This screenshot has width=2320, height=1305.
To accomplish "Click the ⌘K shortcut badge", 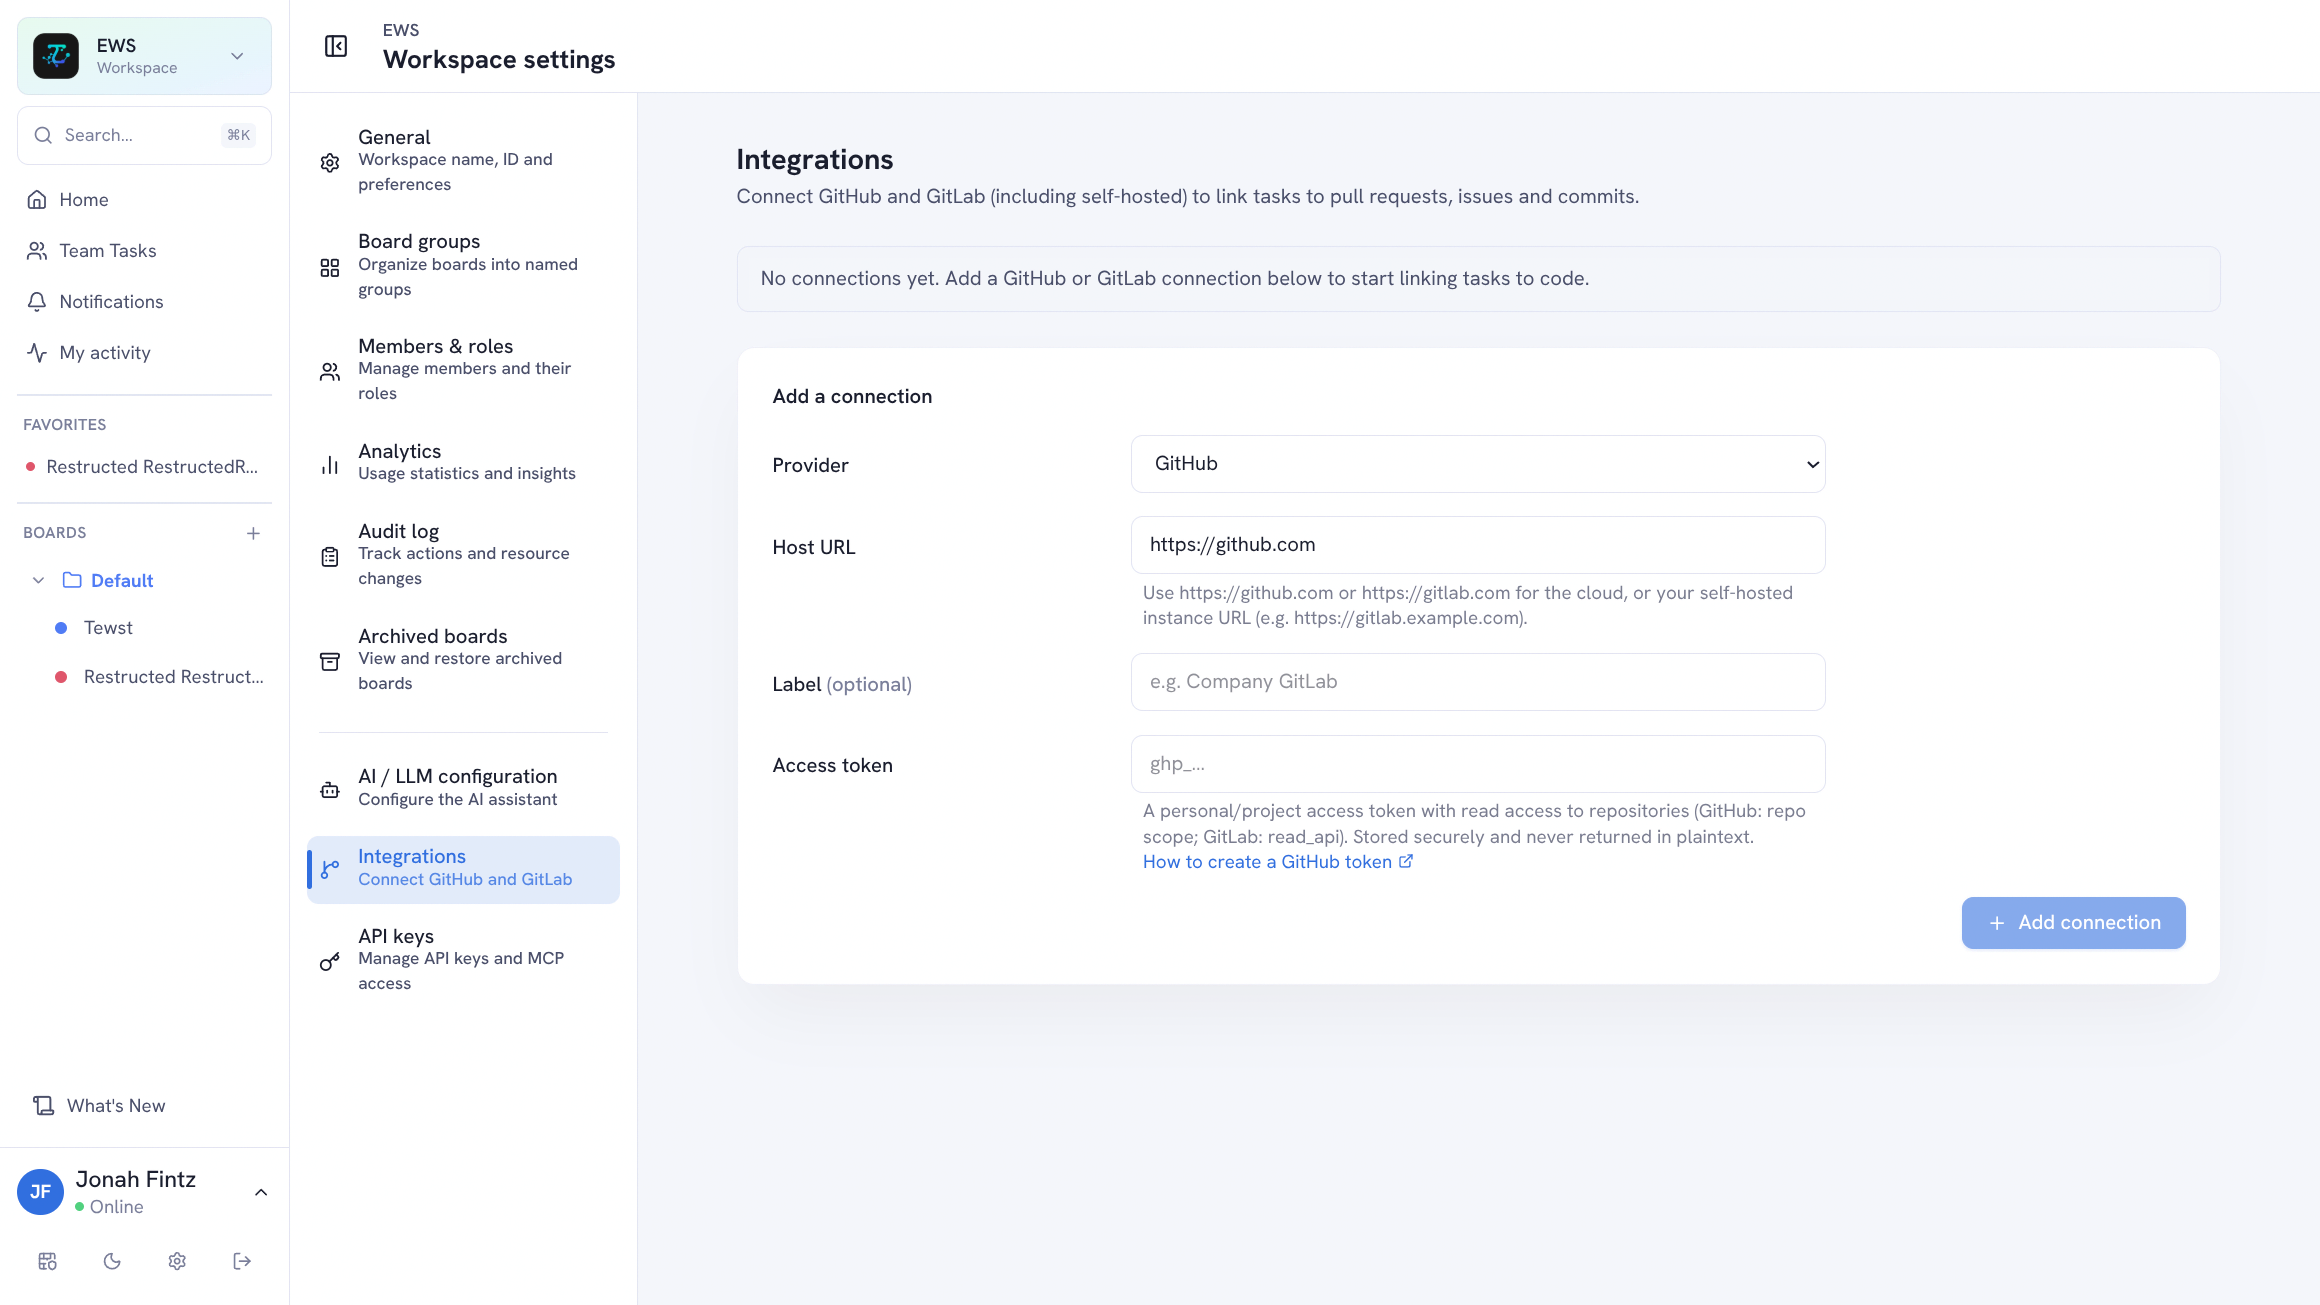I will (x=239, y=135).
